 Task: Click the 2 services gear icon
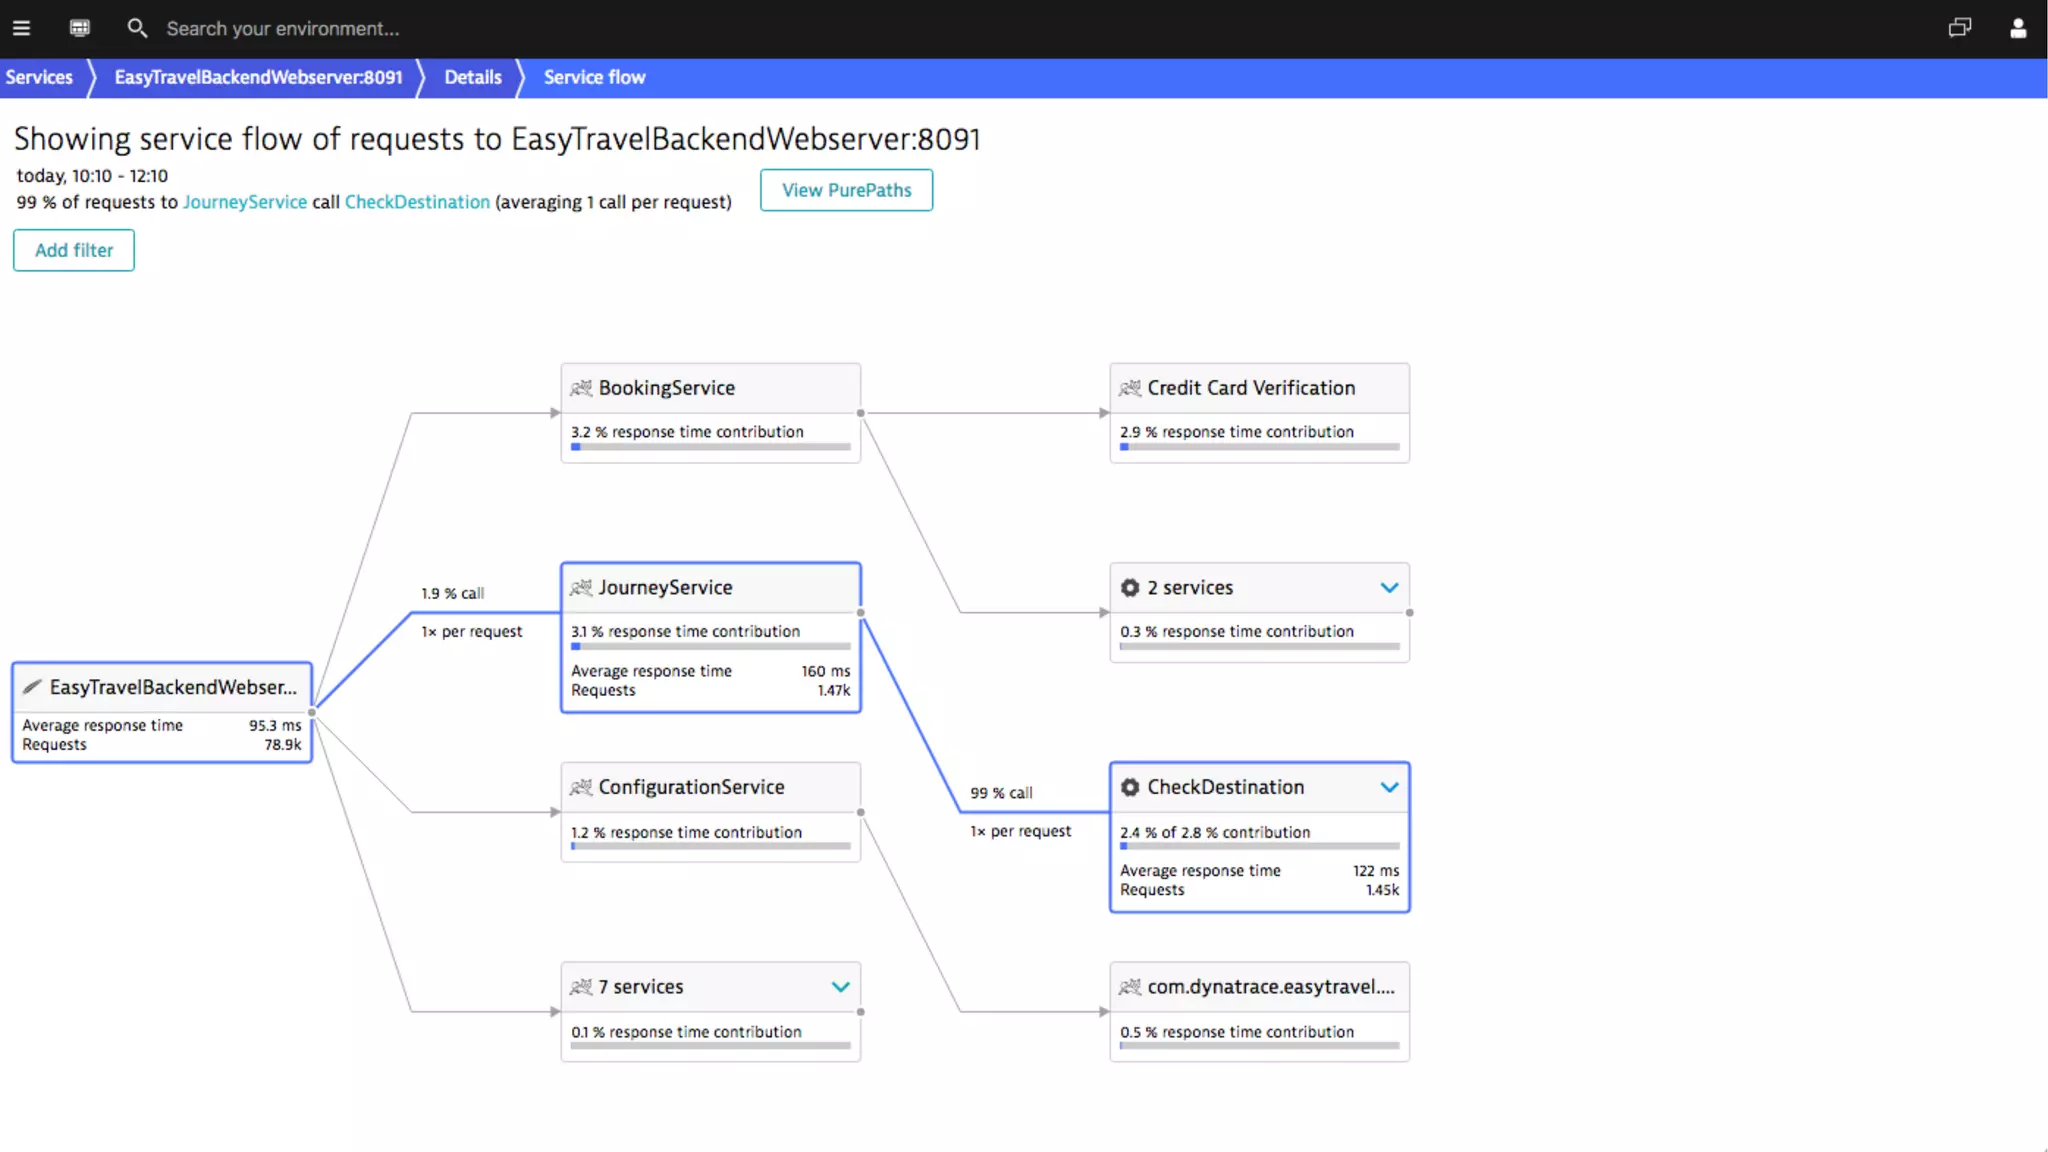point(1130,588)
